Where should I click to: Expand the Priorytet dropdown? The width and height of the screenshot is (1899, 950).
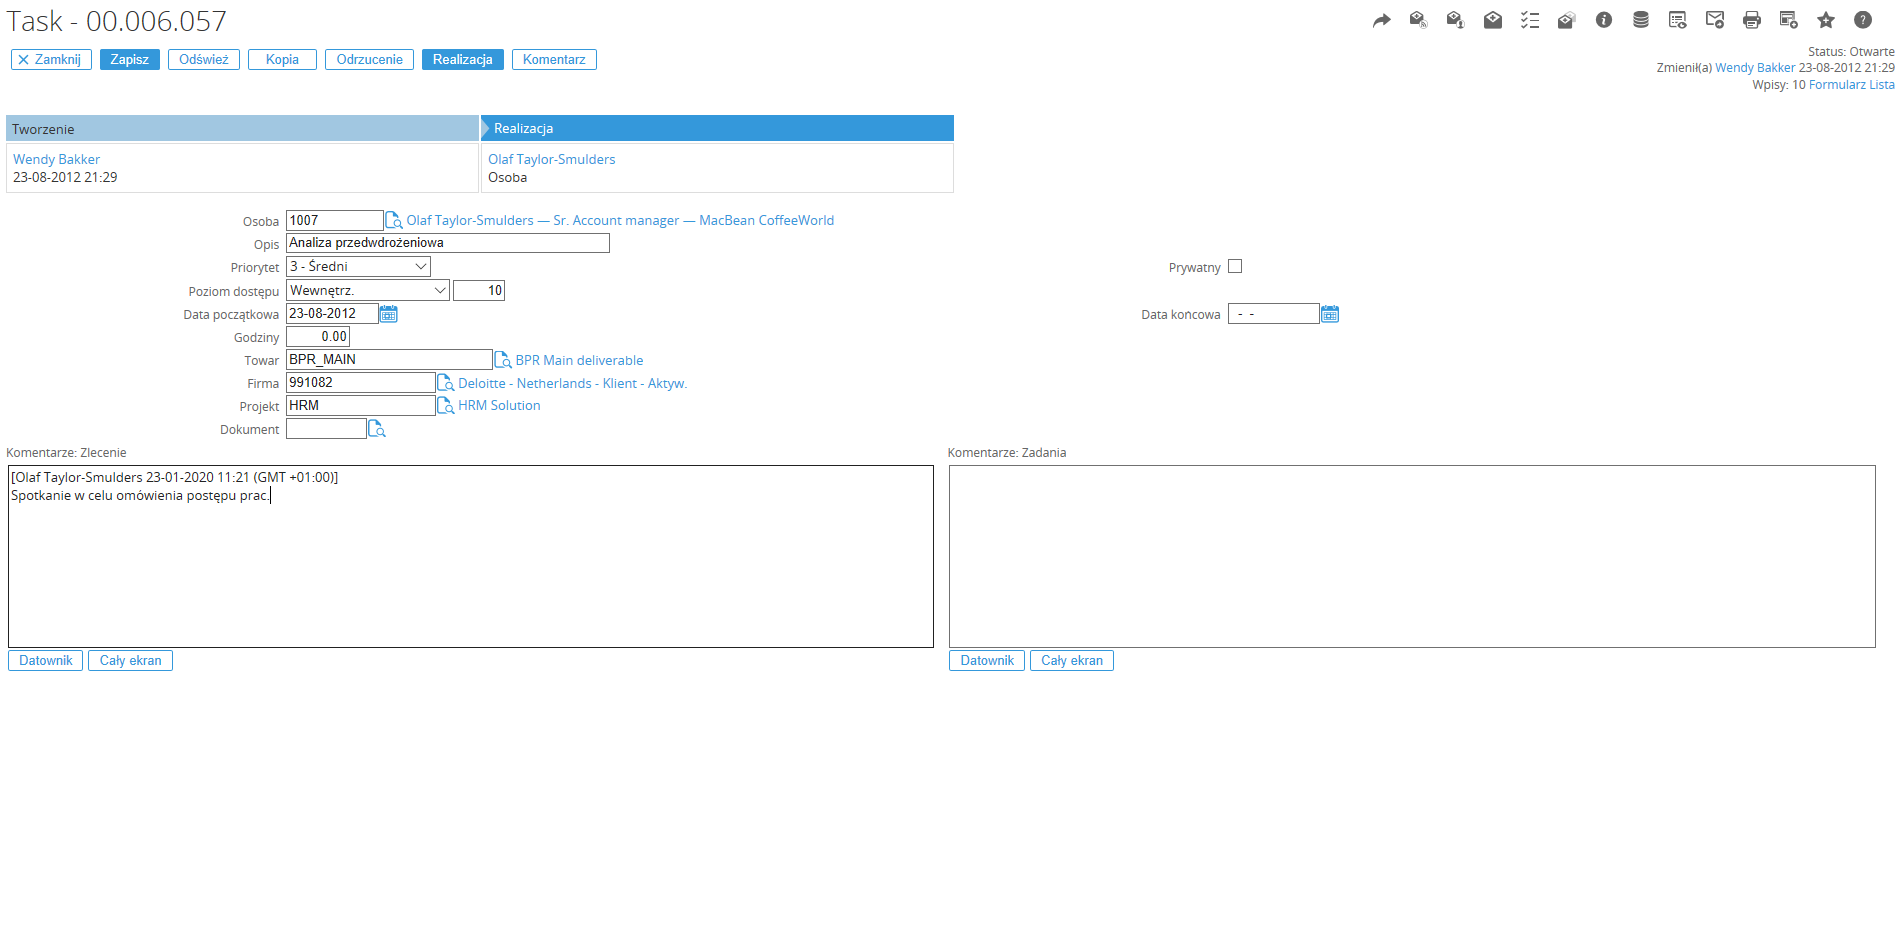(x=358, y=267)
